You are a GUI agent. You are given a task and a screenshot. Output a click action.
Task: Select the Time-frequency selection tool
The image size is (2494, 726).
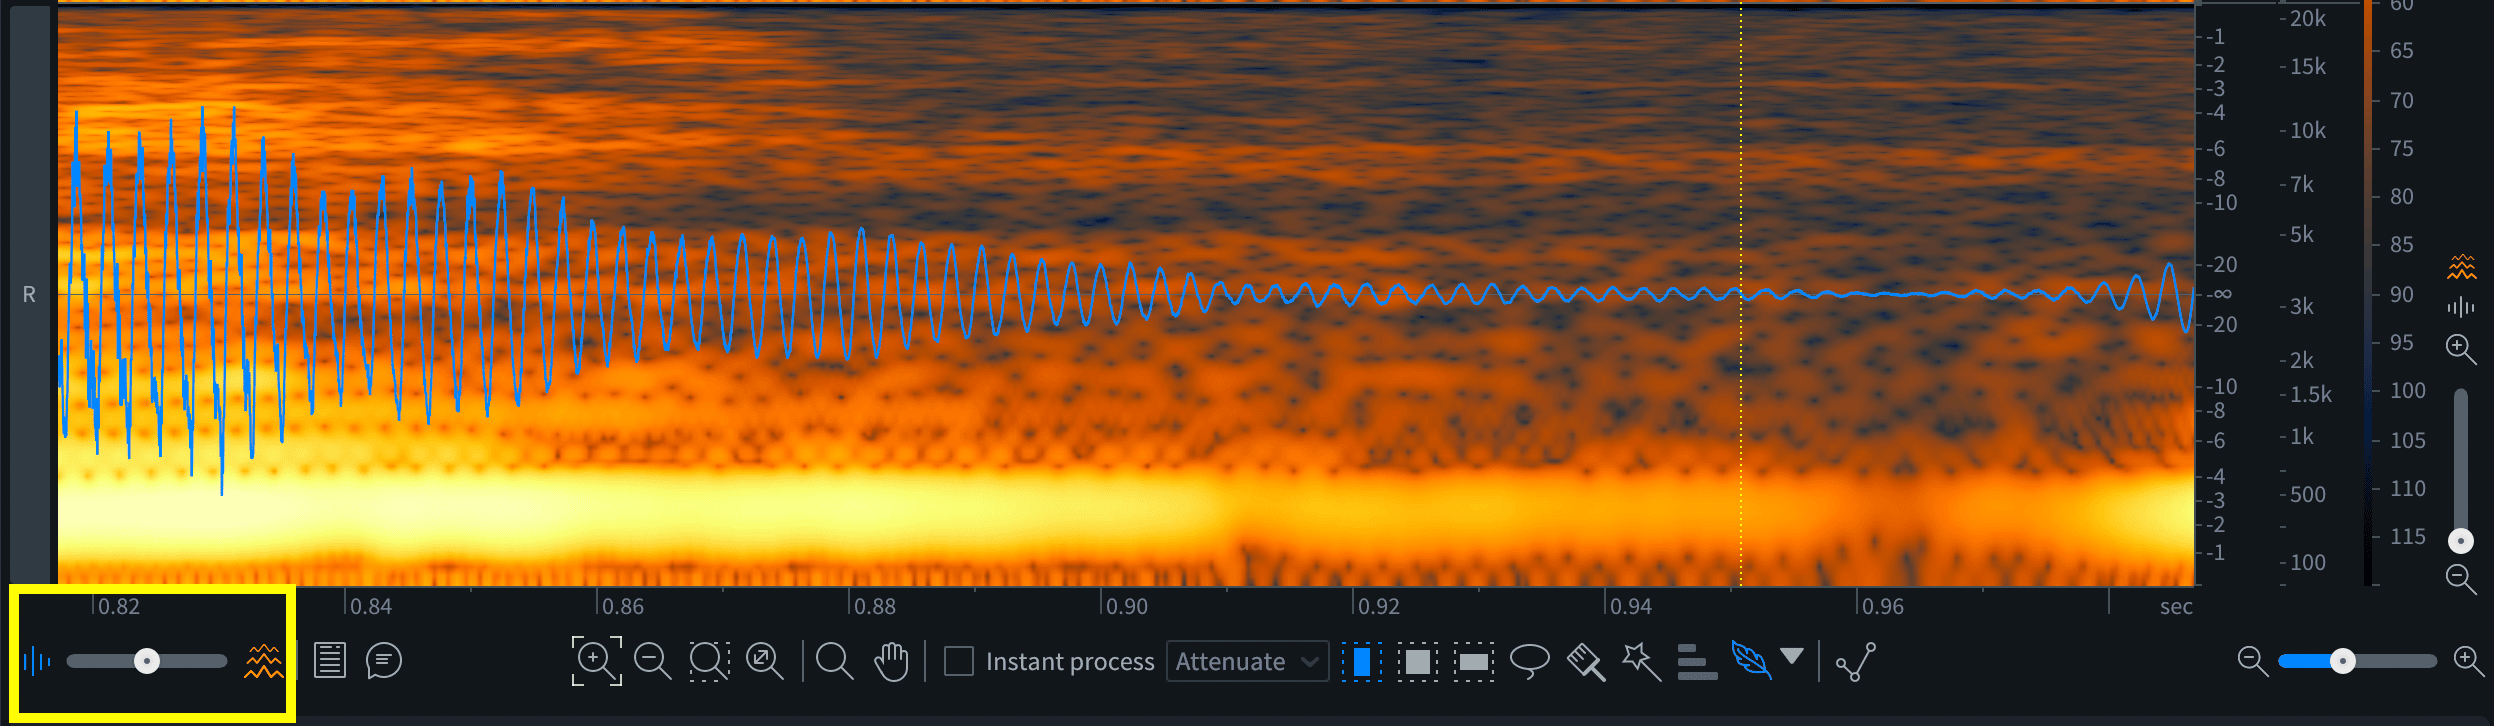pos(1418,661)
